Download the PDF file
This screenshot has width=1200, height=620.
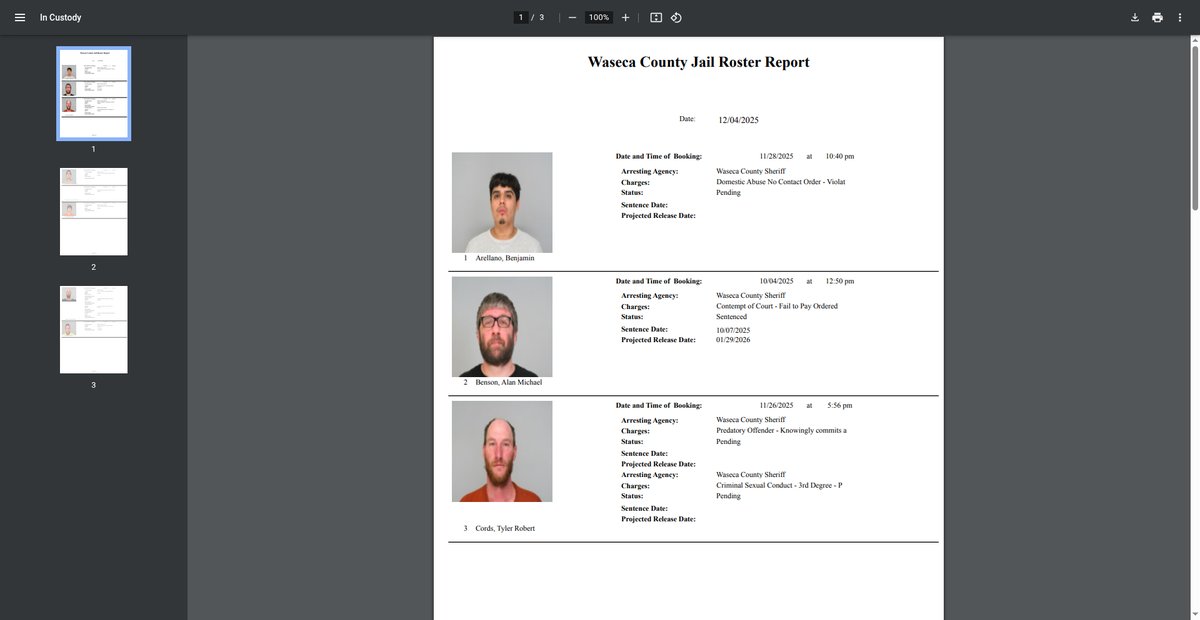(x=1135, y=17)
